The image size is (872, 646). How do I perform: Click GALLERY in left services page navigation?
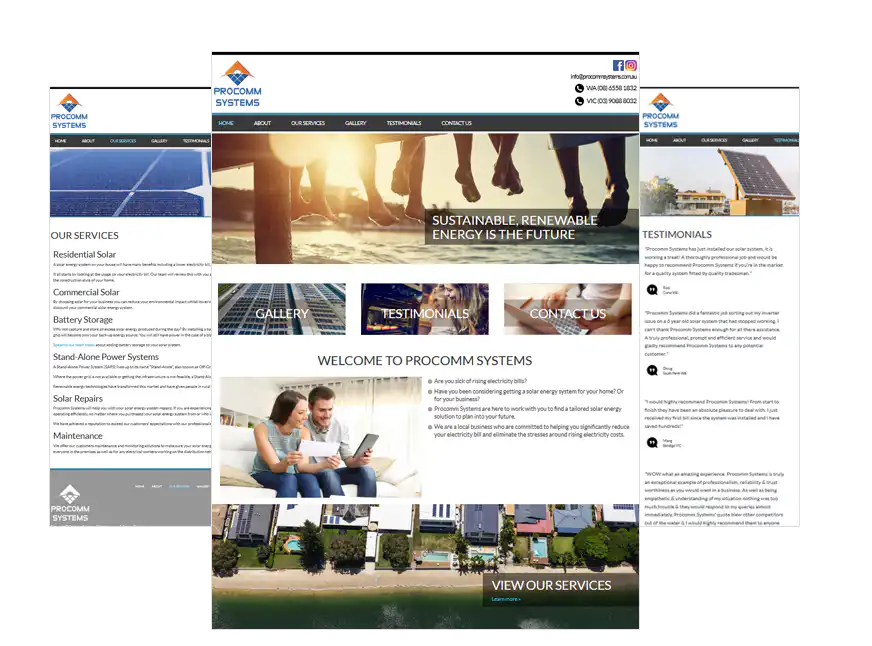(159, 141)
